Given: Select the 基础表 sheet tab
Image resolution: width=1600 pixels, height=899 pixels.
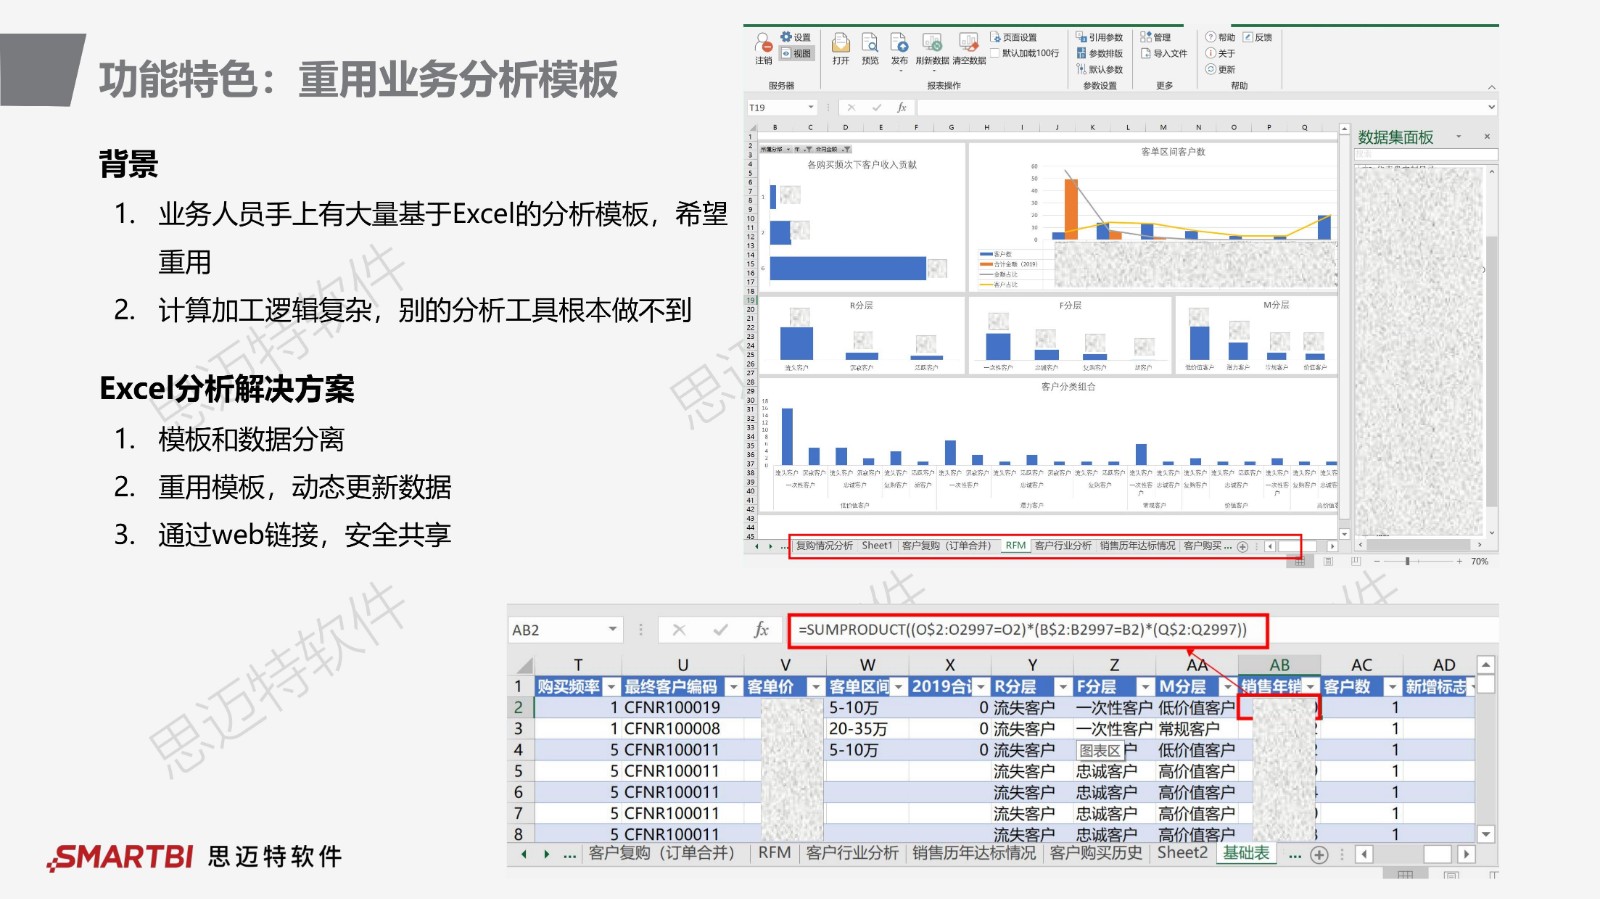Looking at the screenshot, I should point(1246,853).
